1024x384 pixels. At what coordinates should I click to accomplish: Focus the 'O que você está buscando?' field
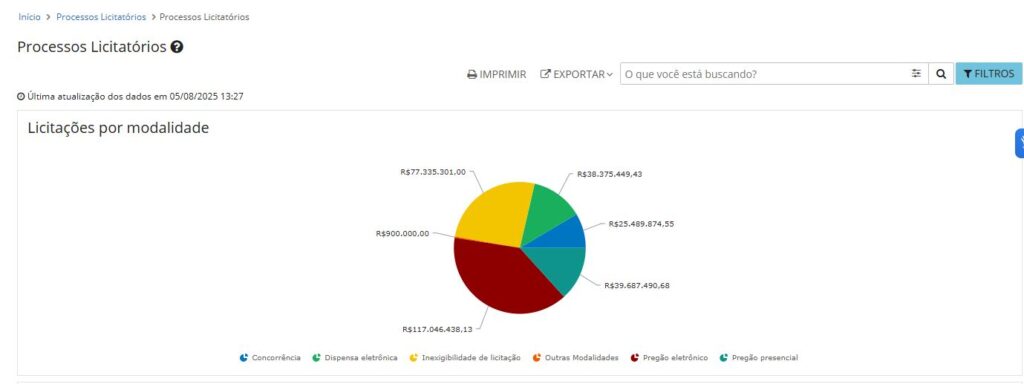pos(764,74)
